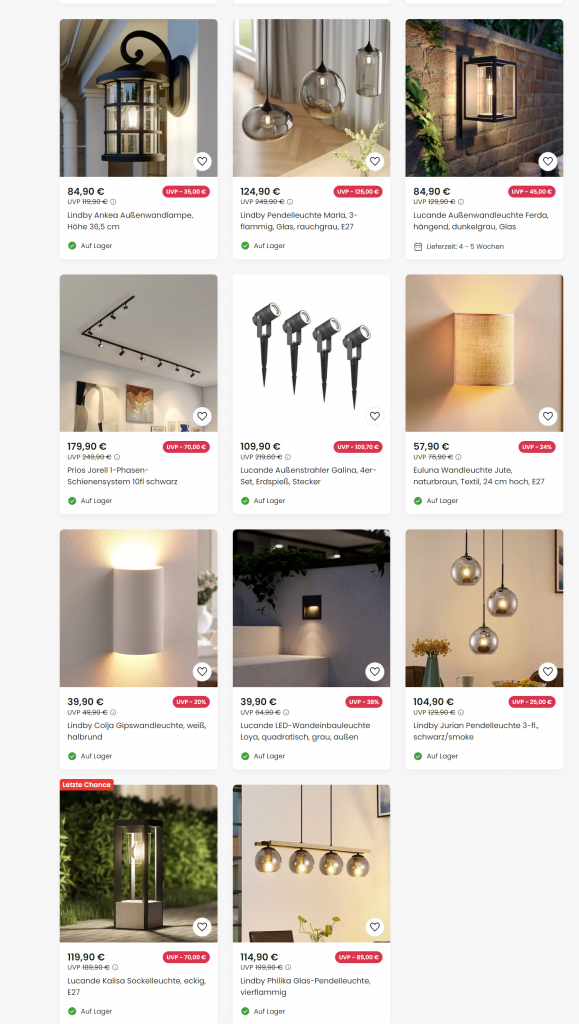This screenshot has height=1024, width=579.
Task: View Prios Jorell 1-Phasen-Schienensystem title link
Action: click(122, 476)
